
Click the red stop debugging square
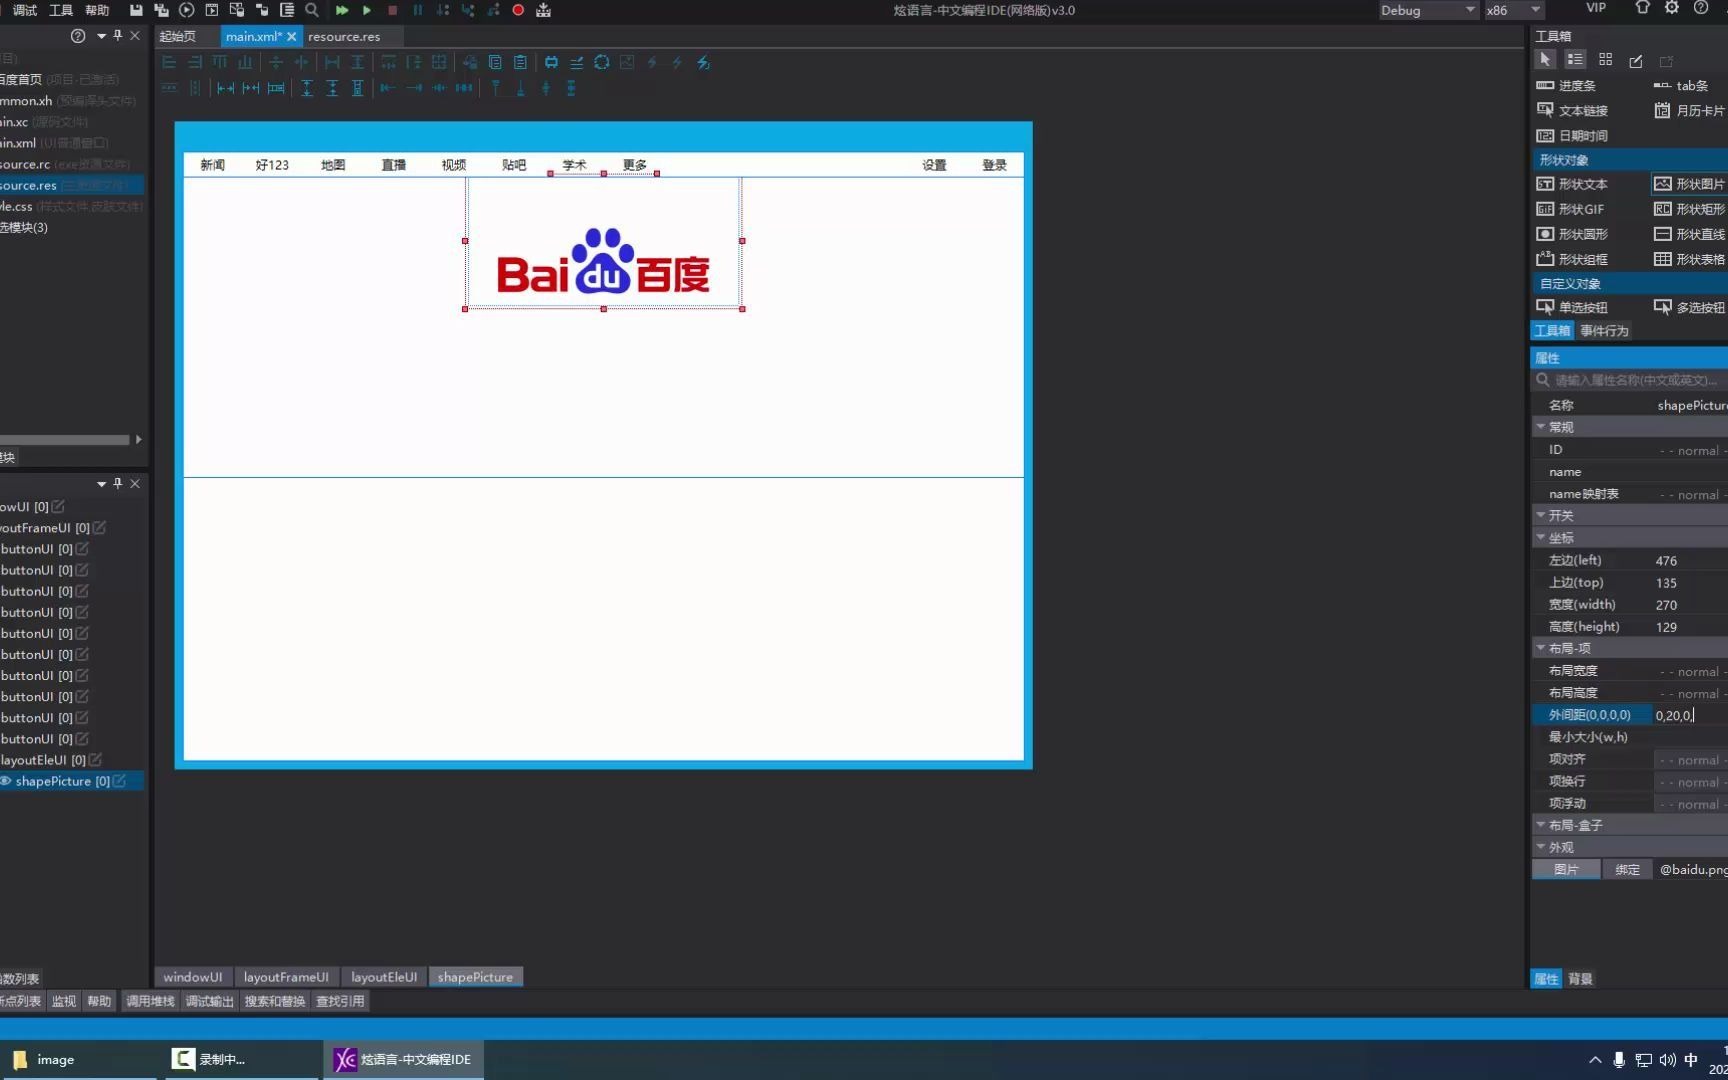click(x=392, y=10)
